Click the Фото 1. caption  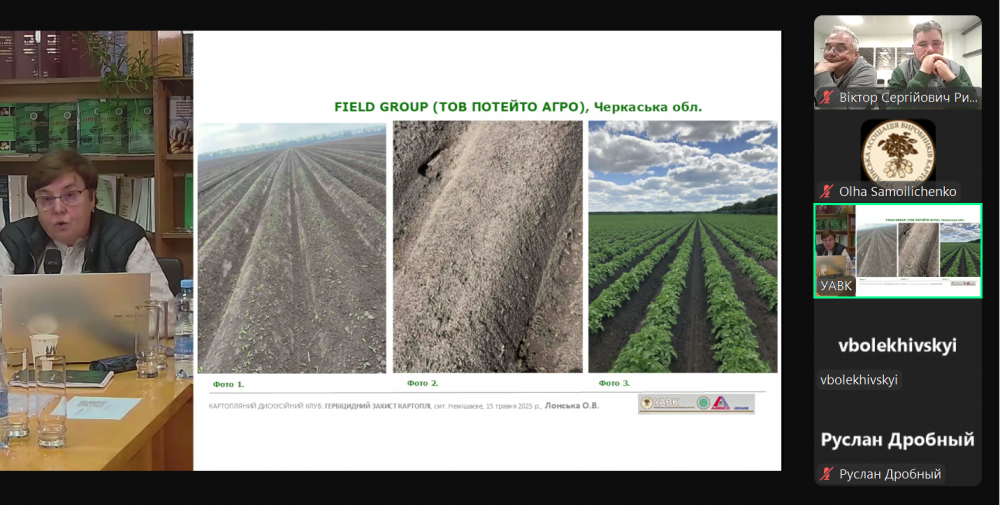228,384
